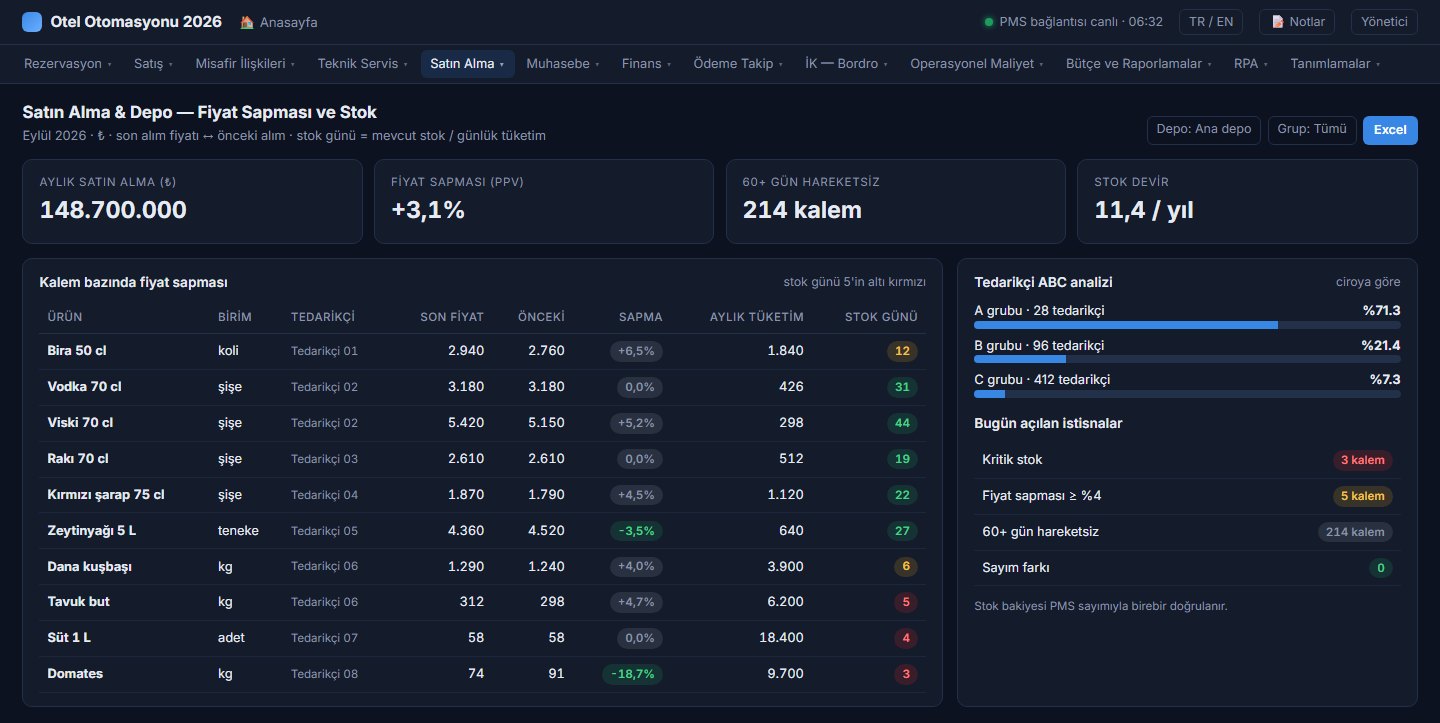Click the Fiyat Sapması (PPV) KPI card
Viewport: 1440px width, 723px height.
544,201
